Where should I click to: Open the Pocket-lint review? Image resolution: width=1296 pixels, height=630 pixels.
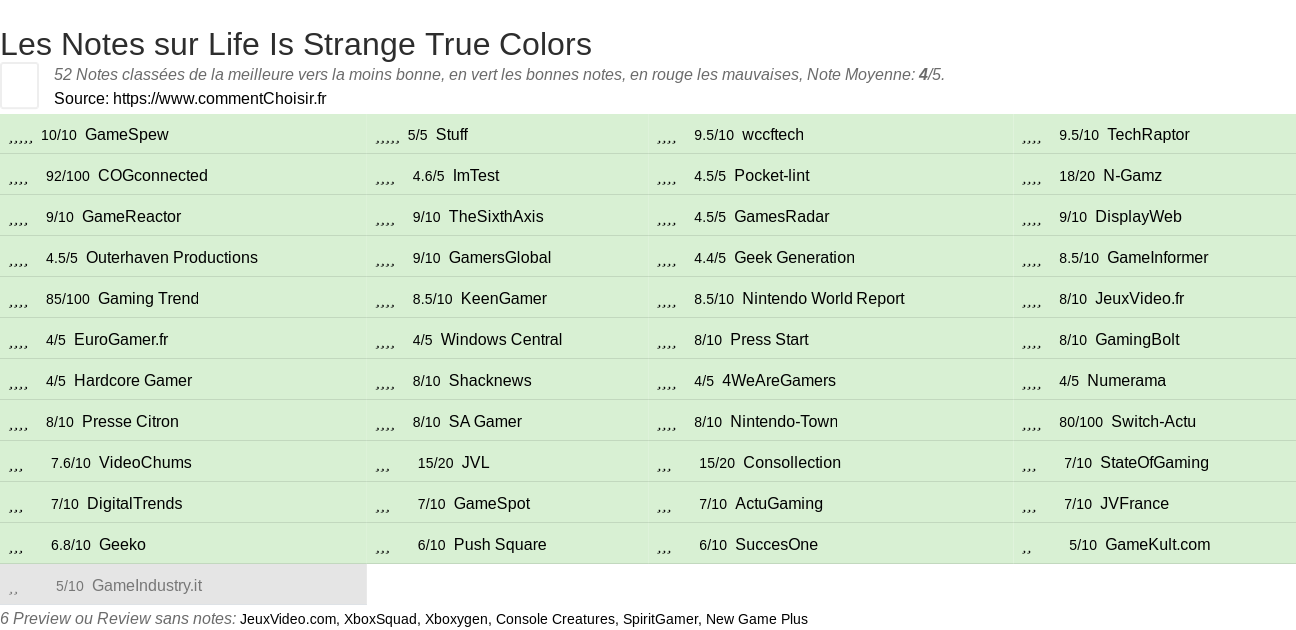click(x=772, y=176)
